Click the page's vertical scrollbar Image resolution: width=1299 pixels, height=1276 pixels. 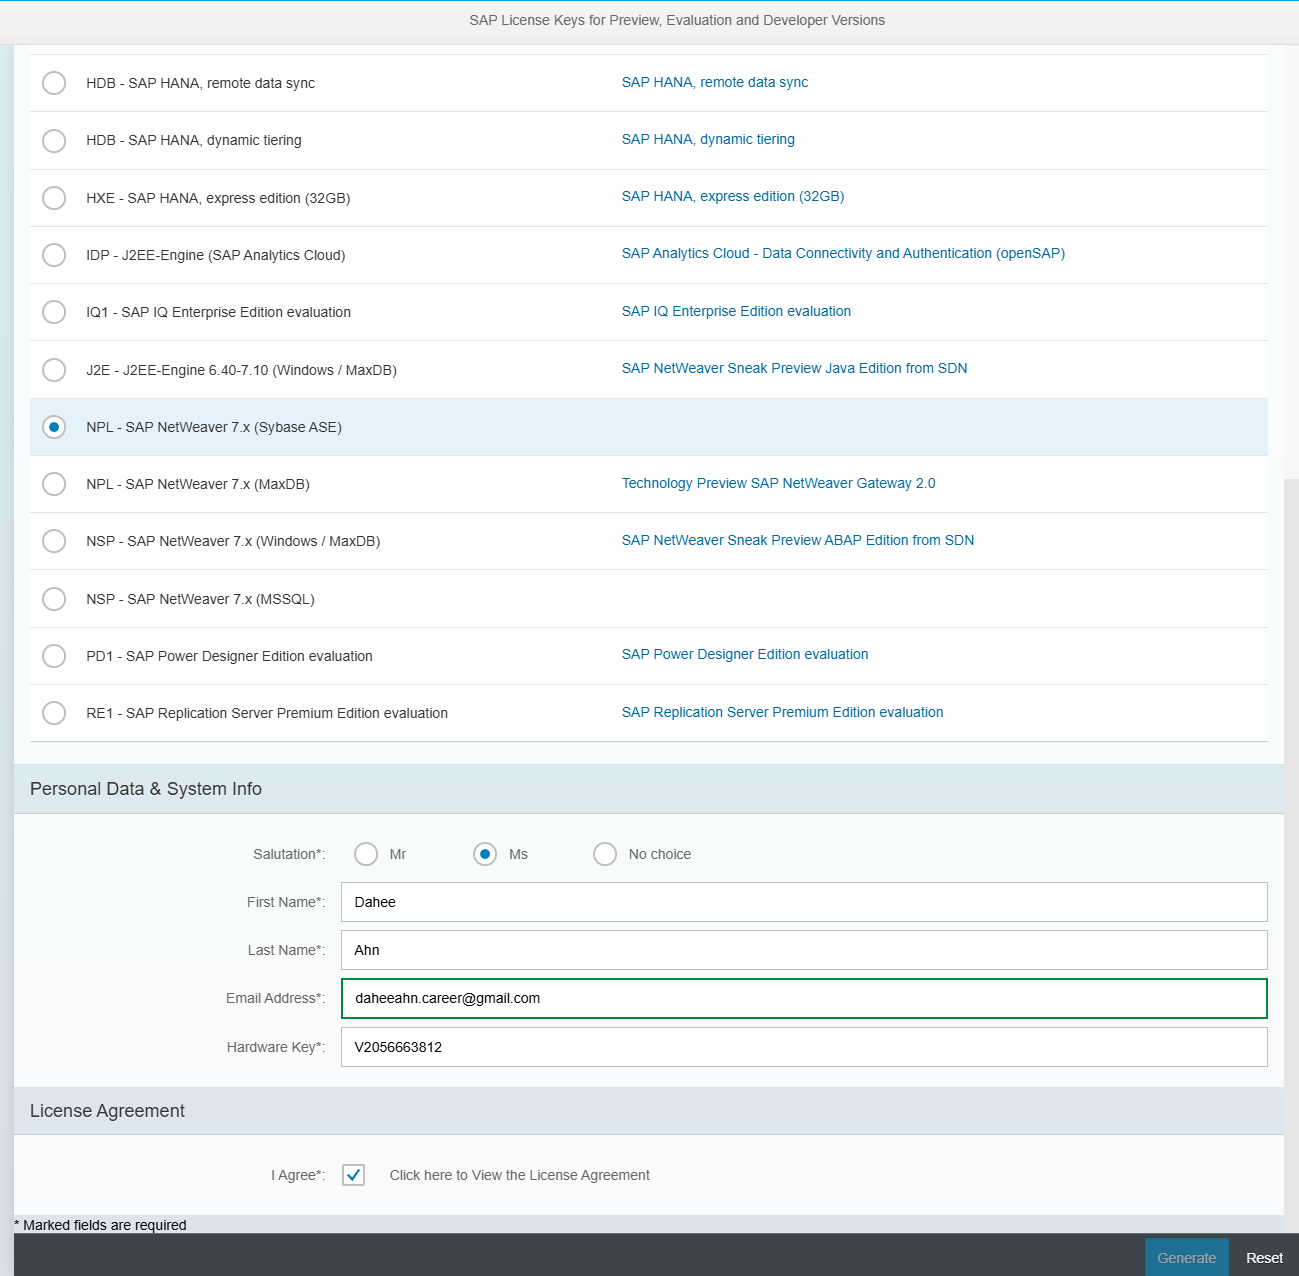click(x=1291, y=855)
